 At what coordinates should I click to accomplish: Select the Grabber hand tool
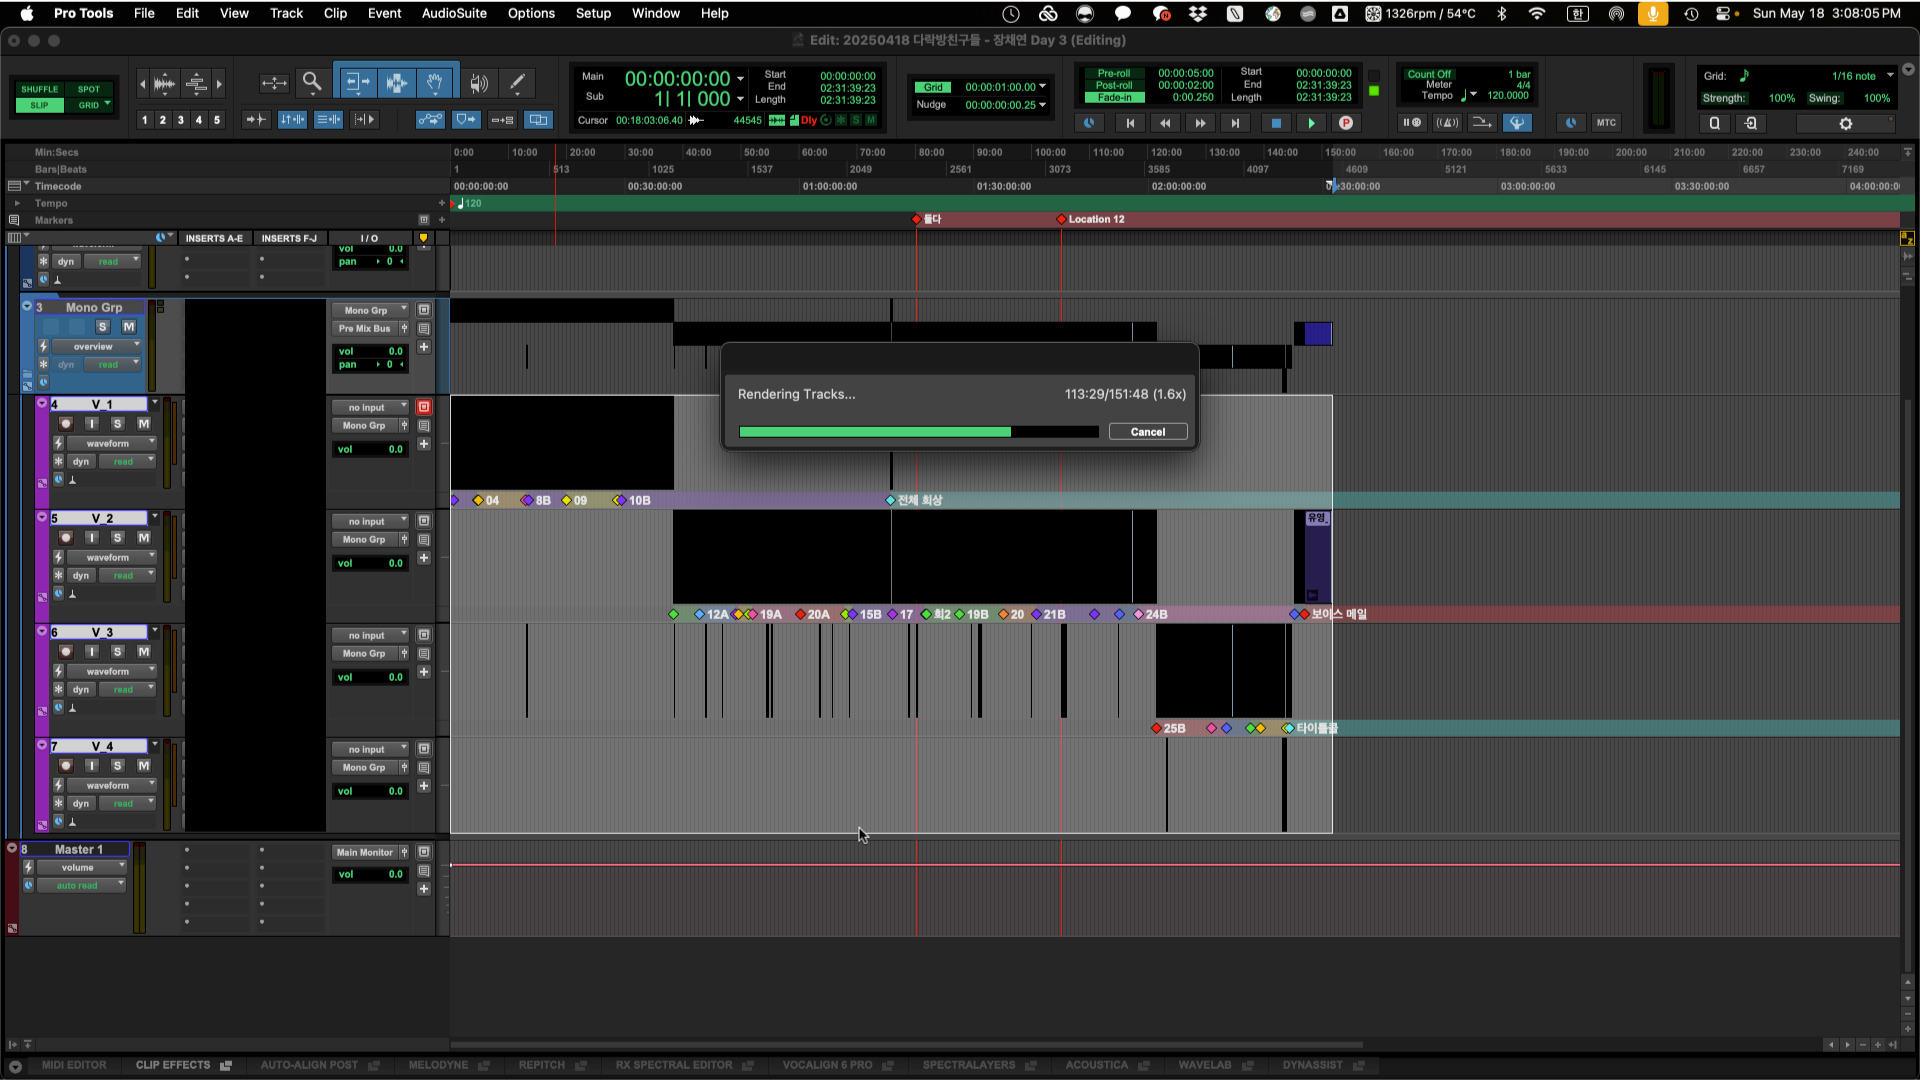click(436, 83)
